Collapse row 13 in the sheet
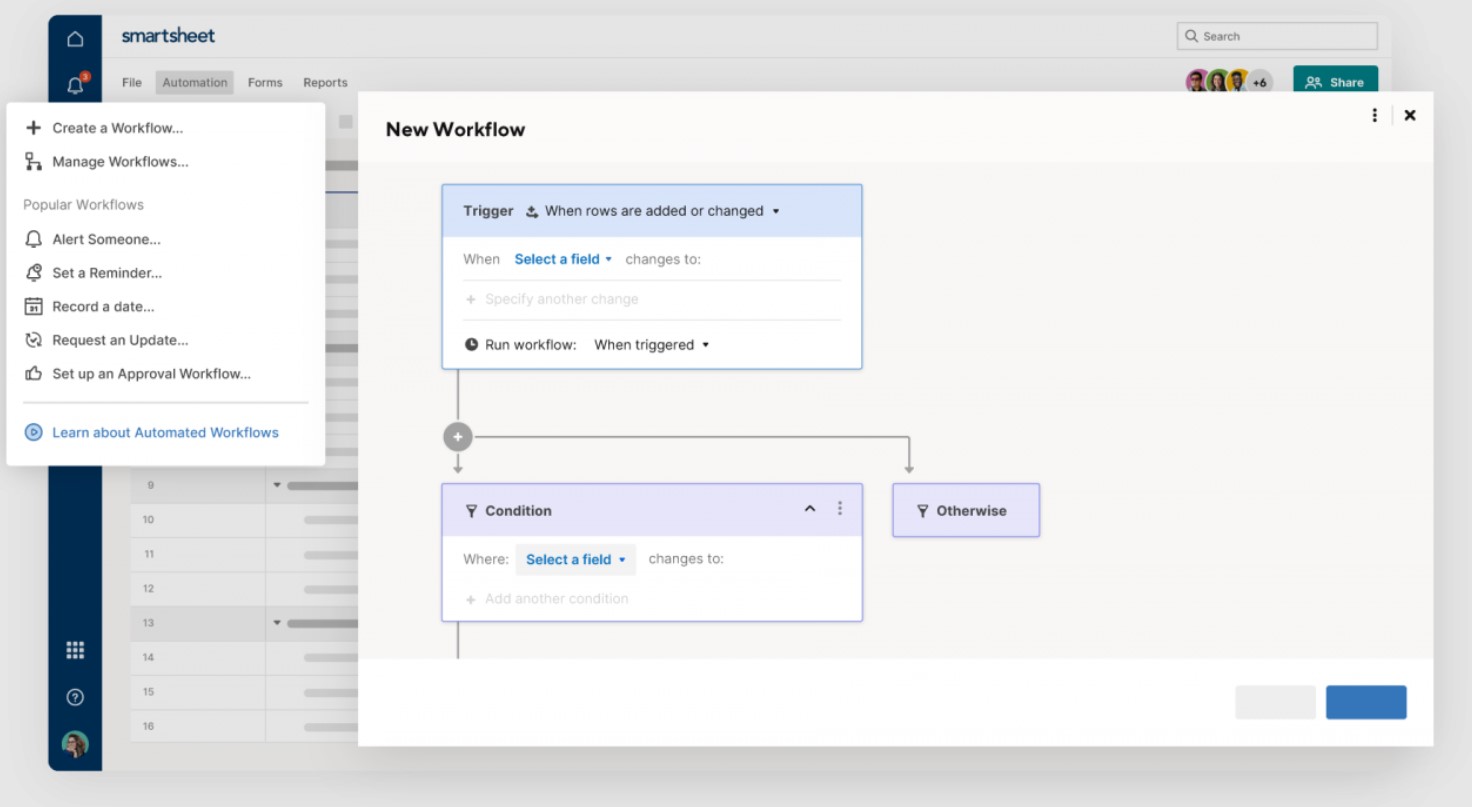The width and height of the screenshot is (1472, 807). click(x=277, y=623)
